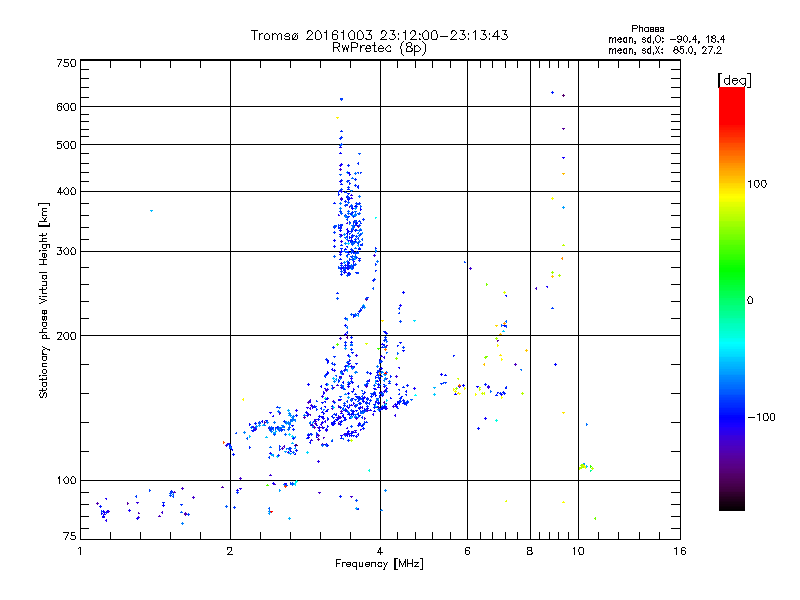Click the y-axis tick label "750"

click(66, 63)
